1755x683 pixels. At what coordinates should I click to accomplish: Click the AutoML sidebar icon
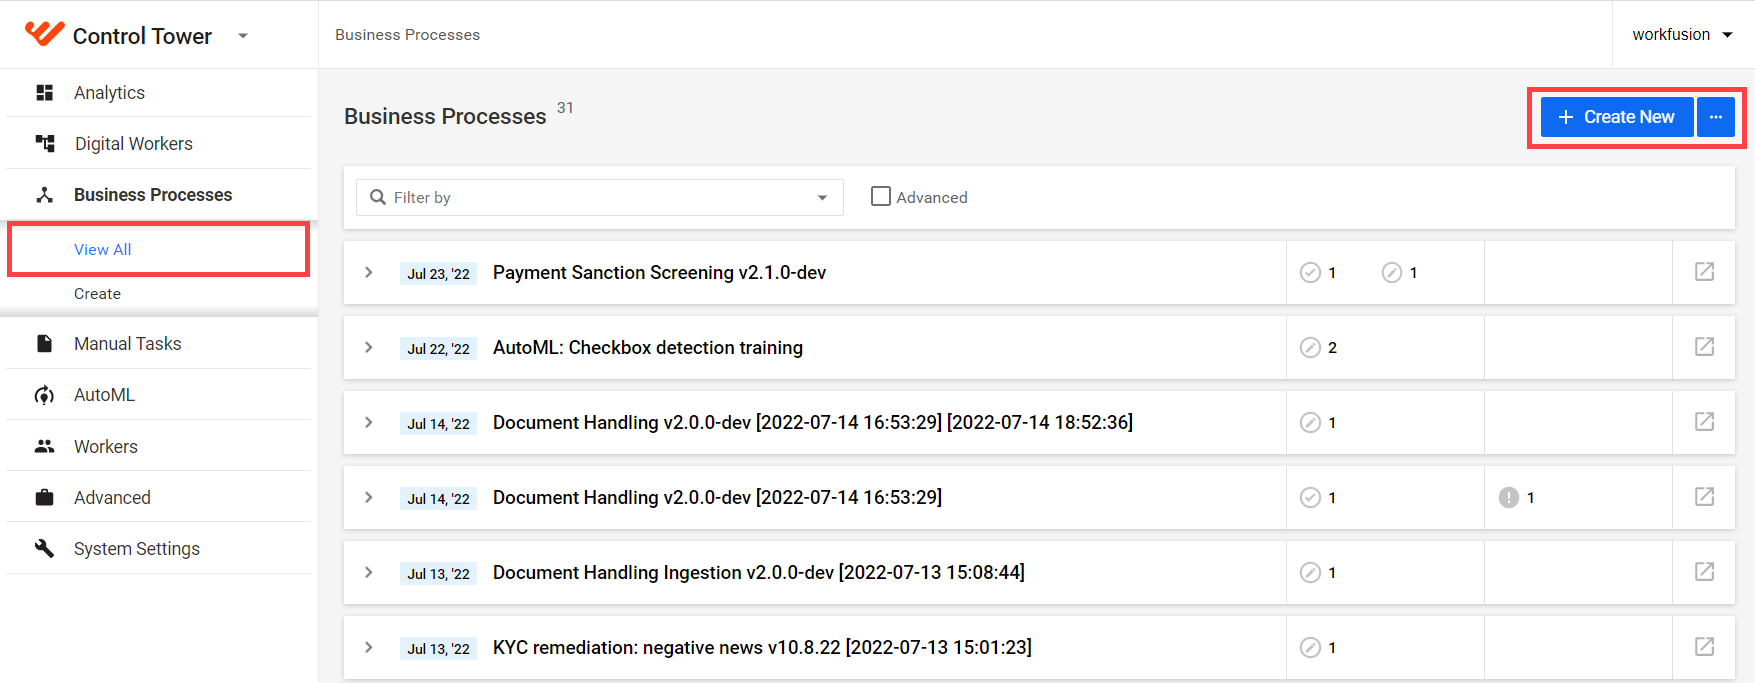tap(44, 395)
